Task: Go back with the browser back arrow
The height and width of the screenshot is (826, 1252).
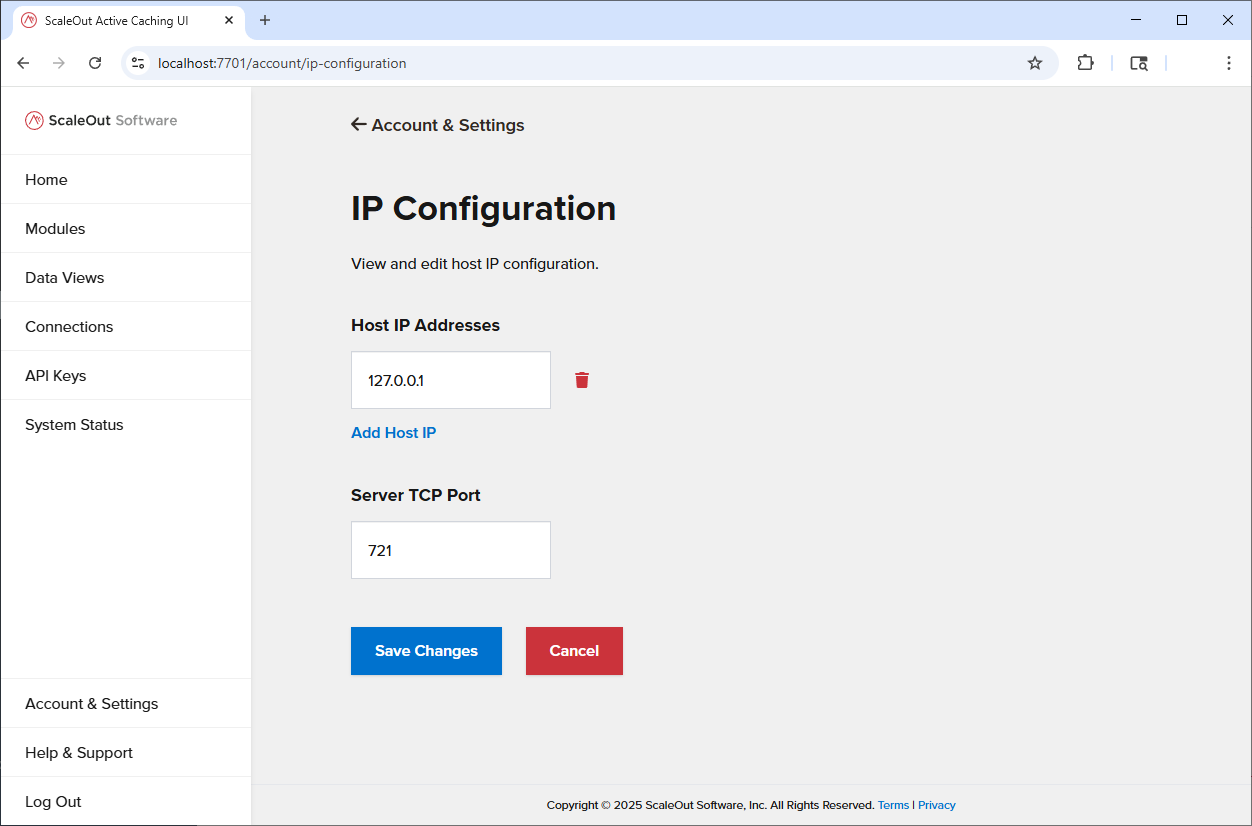Action: tap(23, 63)
